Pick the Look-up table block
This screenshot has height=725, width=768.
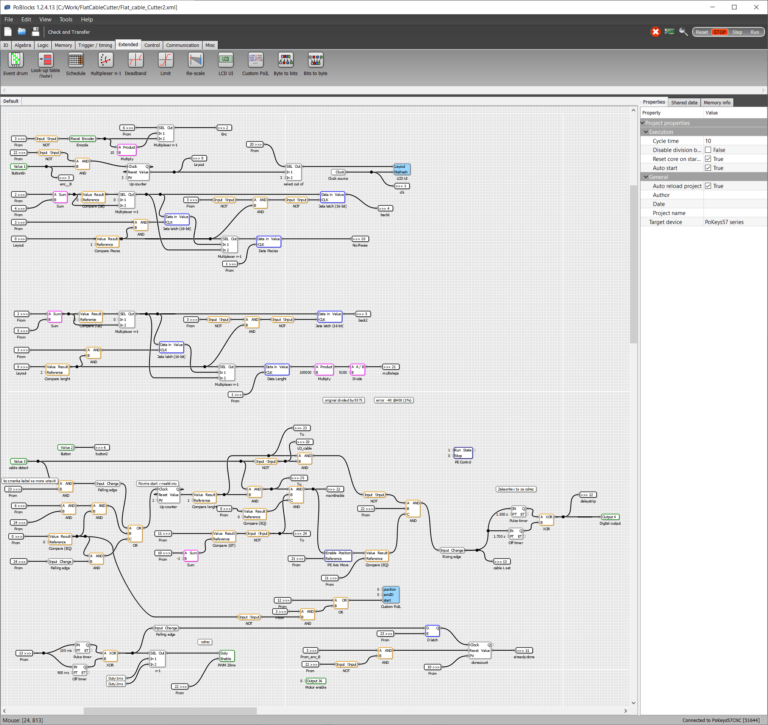tap(45, 60)
